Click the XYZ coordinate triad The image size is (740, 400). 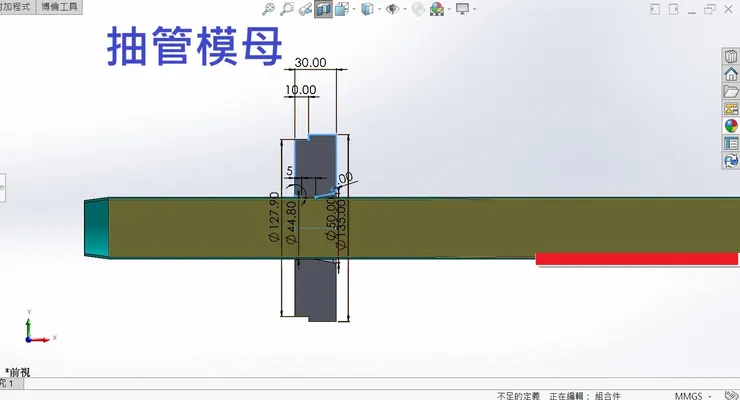coord(40,327)
